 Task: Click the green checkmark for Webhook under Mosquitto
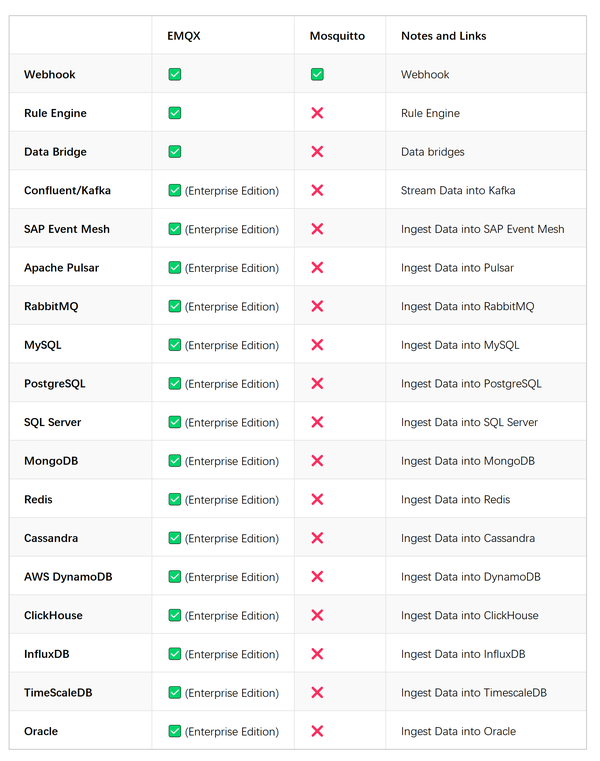(x=317, y=75)
